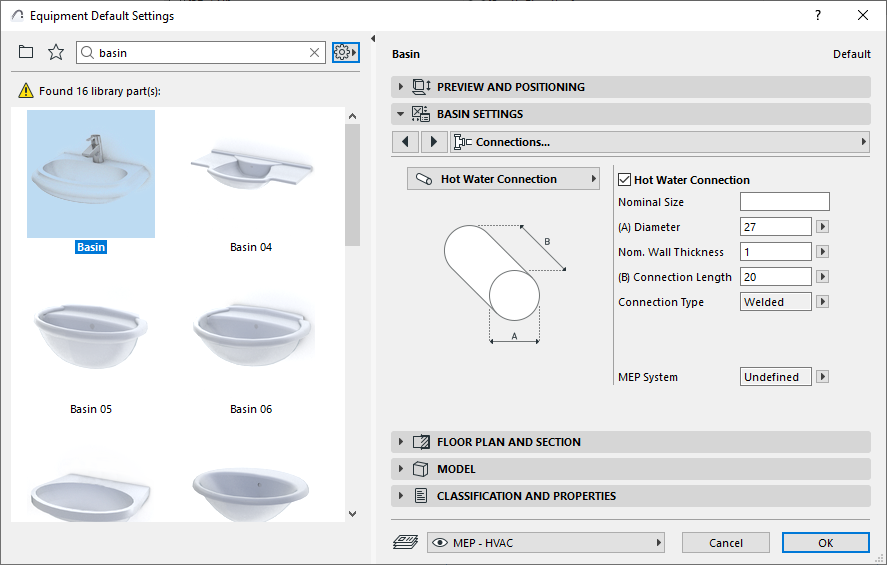The width and height of the screenshot is (887, 565).
Task: Go to previous settings page arrow
Action: 405,142
